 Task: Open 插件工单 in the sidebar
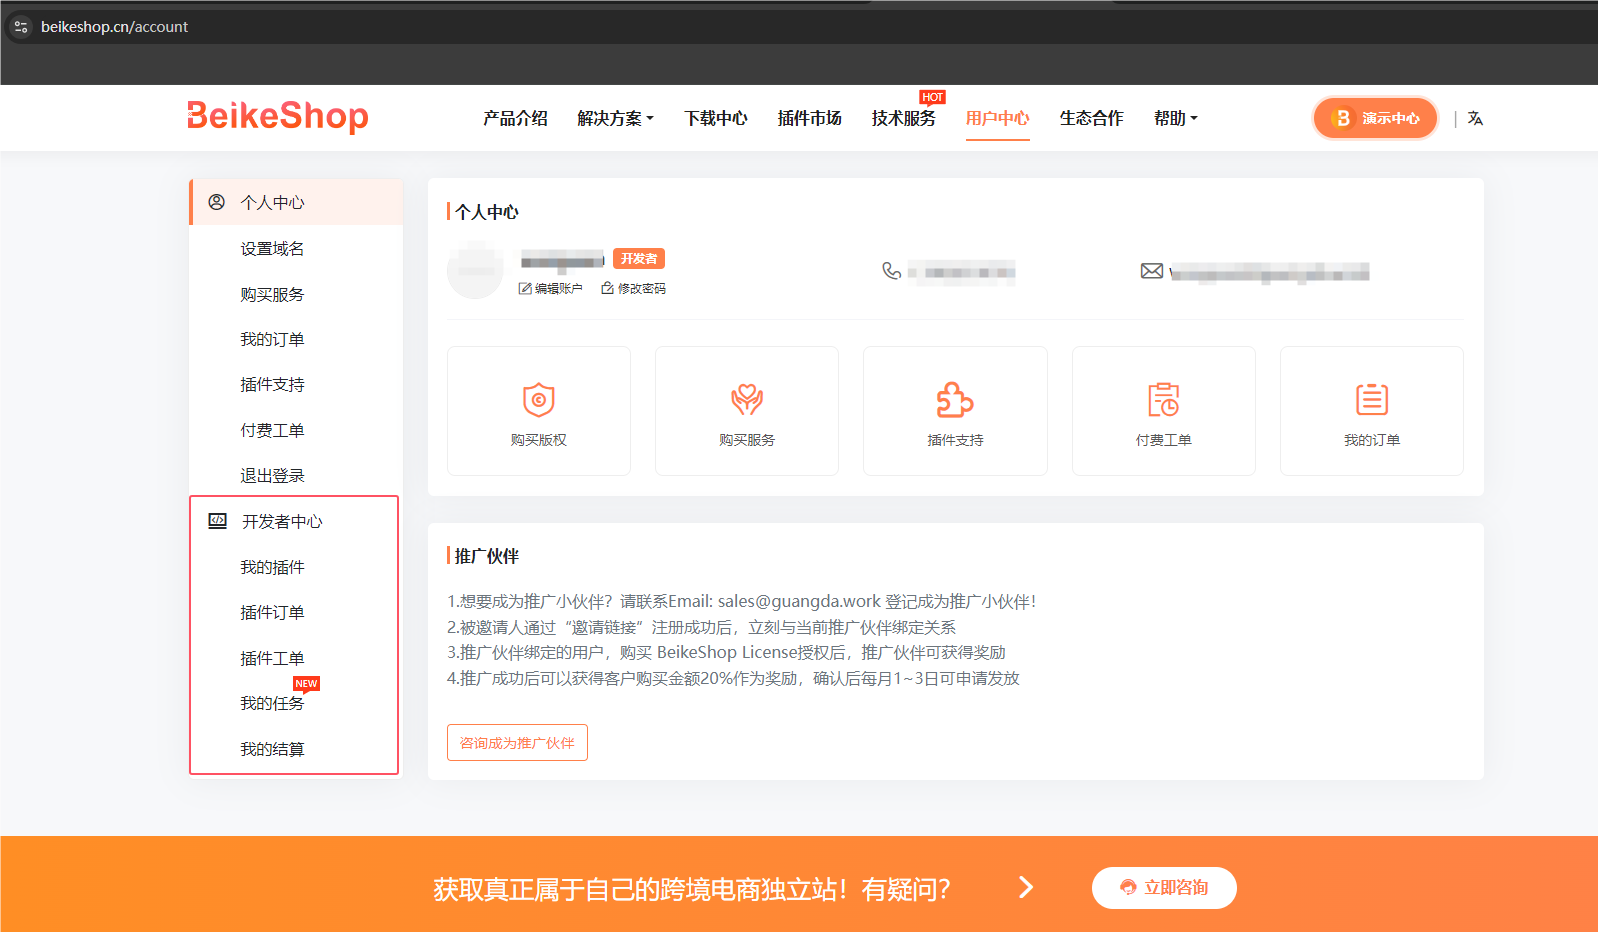pos(272,658)
